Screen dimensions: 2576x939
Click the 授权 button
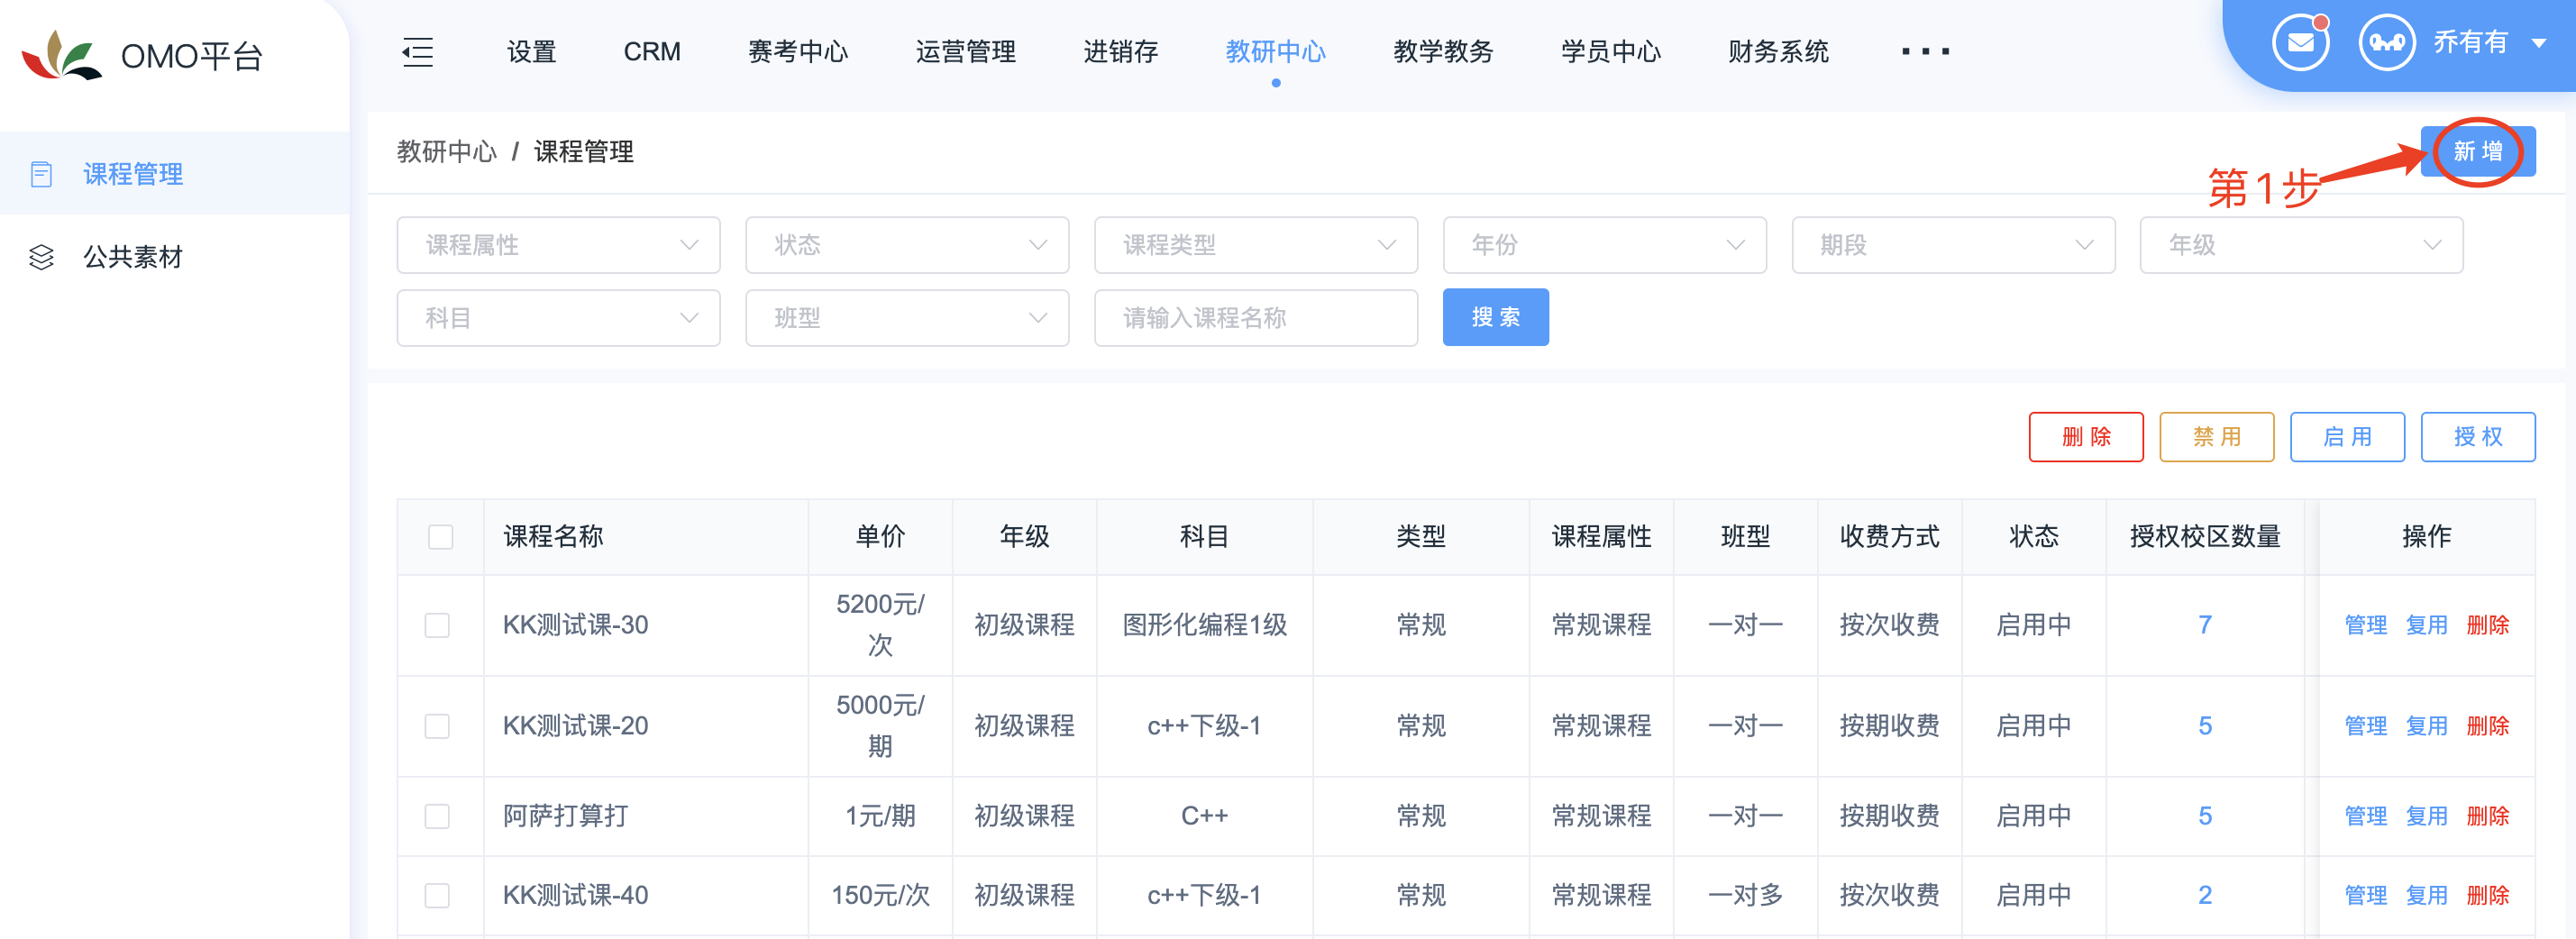coord(2477,437)
